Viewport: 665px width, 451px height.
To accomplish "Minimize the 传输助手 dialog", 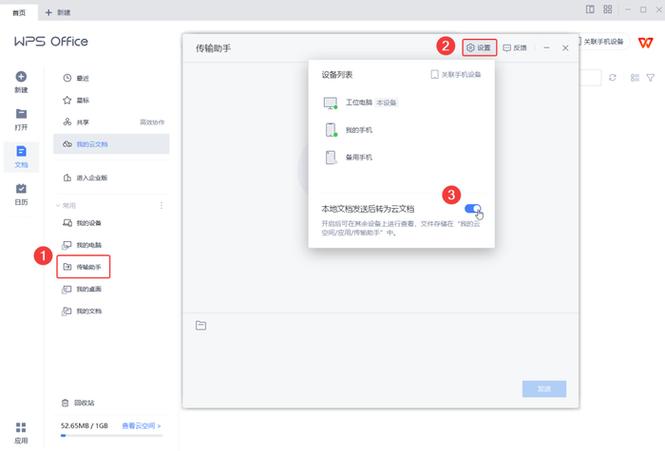I will click(547, 48).
